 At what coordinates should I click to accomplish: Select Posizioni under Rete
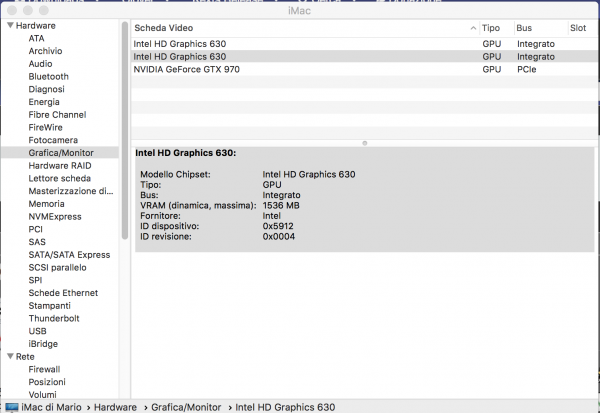[x=47, y=382]
